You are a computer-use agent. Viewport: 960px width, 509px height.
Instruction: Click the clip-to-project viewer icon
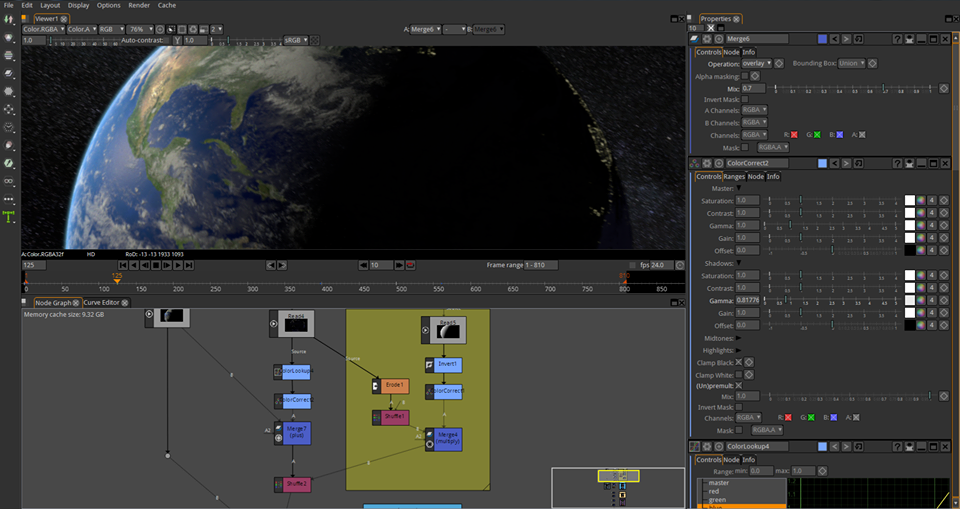click(171, 29)
